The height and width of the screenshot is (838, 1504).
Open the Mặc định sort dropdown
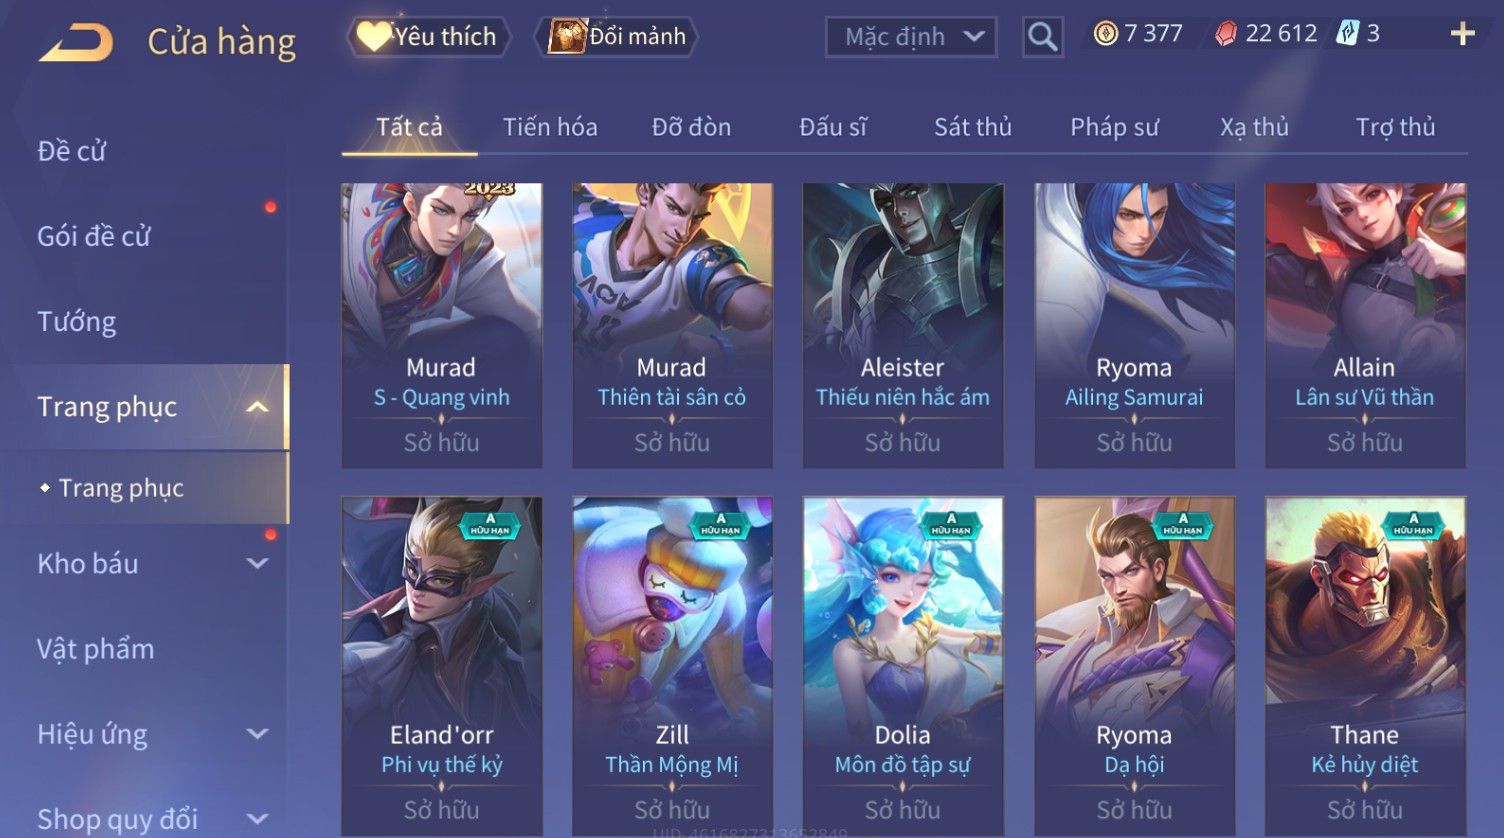pos(911,37)
